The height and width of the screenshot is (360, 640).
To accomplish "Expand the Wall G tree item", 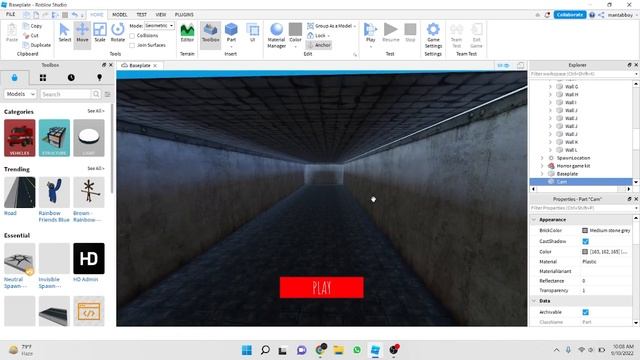I will click(550, 87).
